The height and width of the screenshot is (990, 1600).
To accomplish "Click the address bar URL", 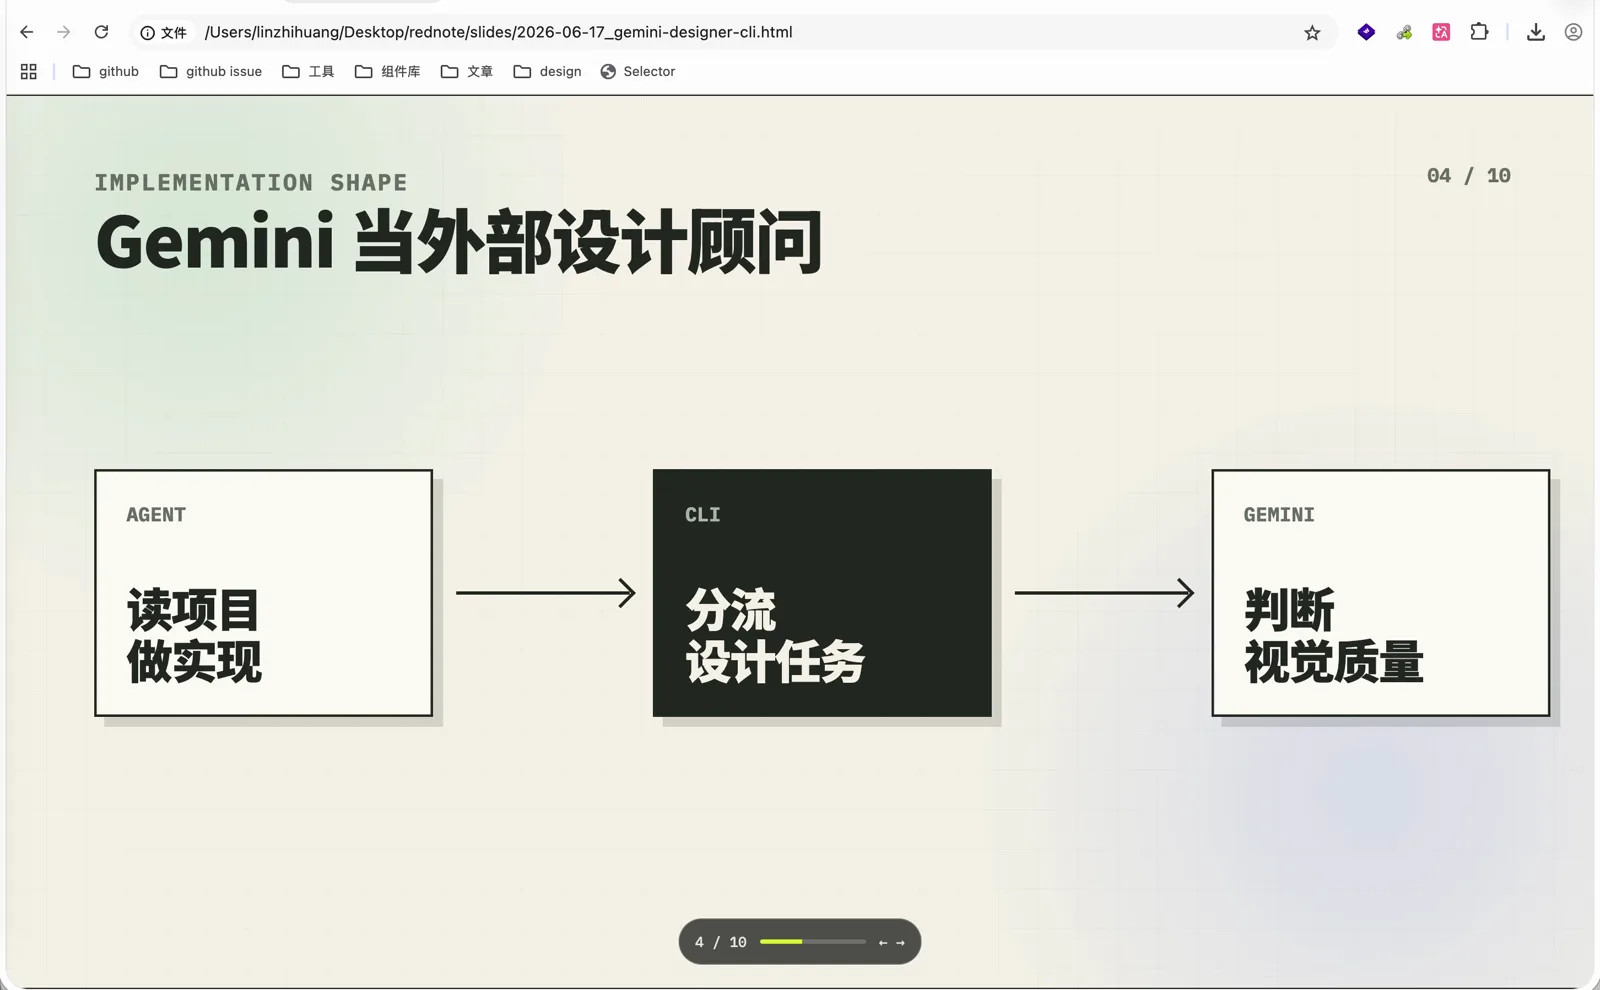I will click(x=499, y=32).
